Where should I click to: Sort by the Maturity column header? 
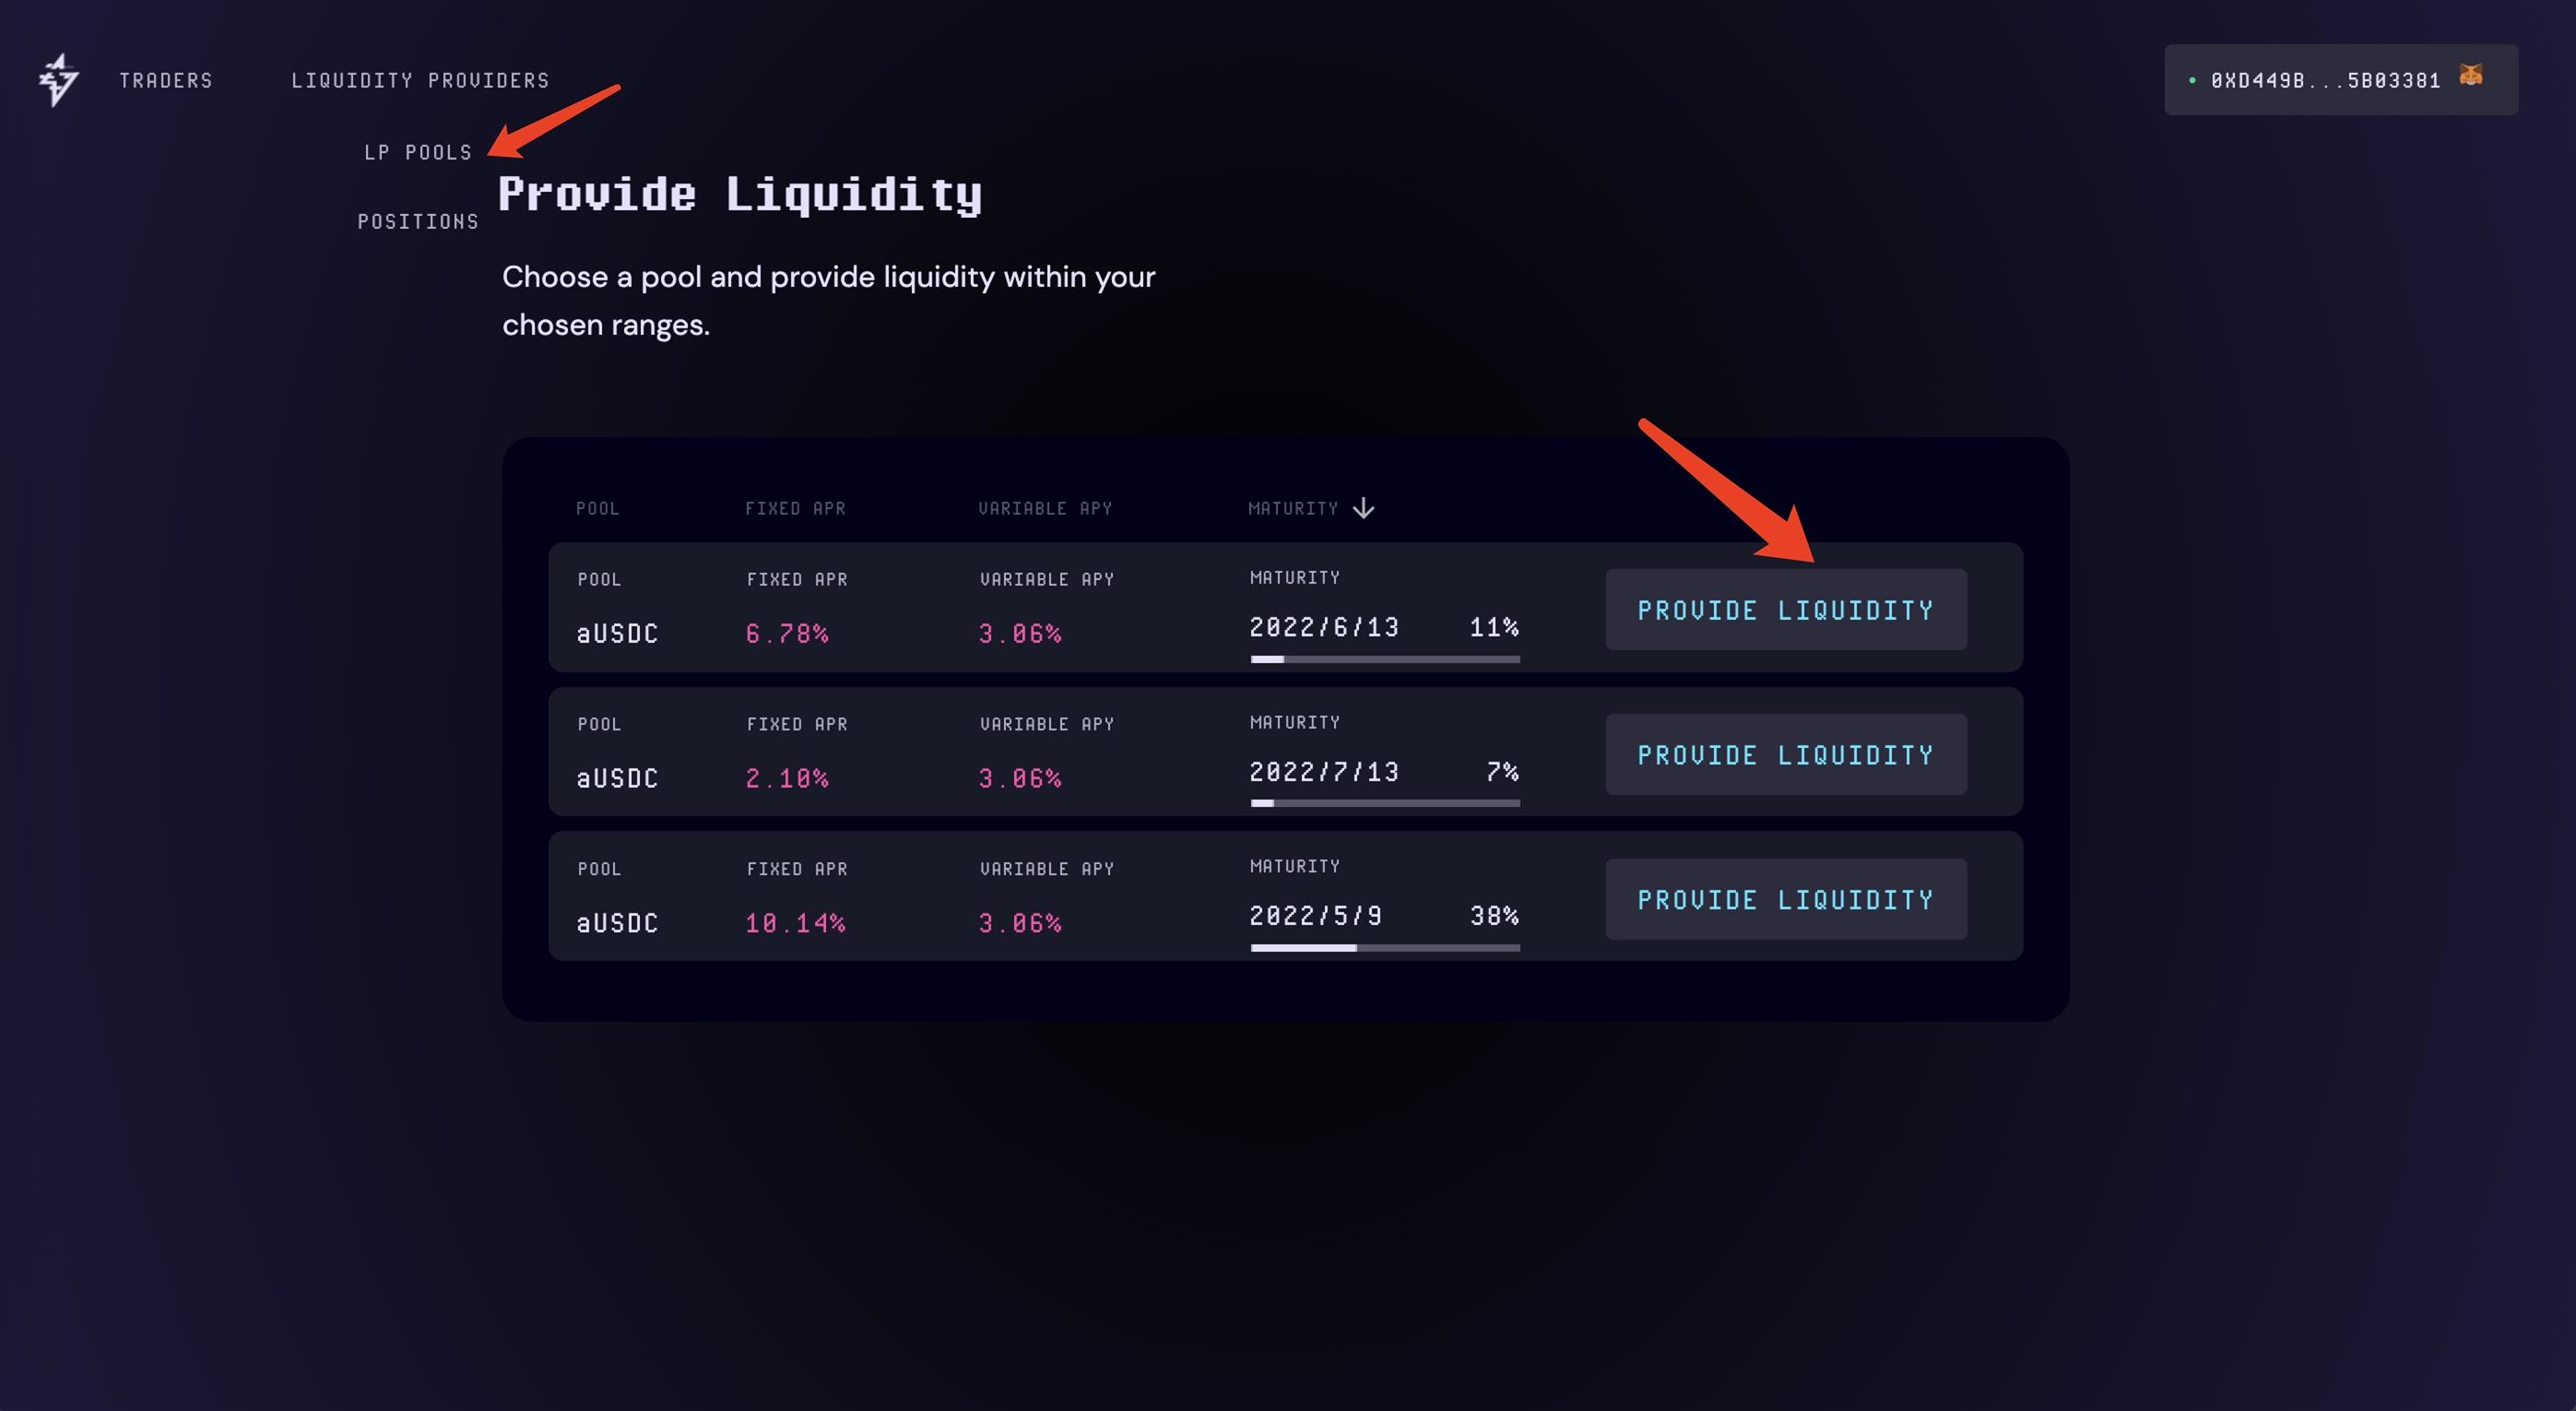click(1292, 509)
